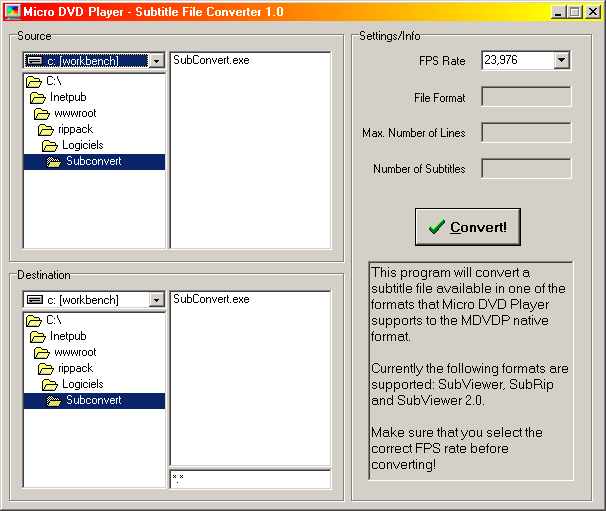
Task: Select SubConvert.exe in Source file list
Action: coord(211,60)
